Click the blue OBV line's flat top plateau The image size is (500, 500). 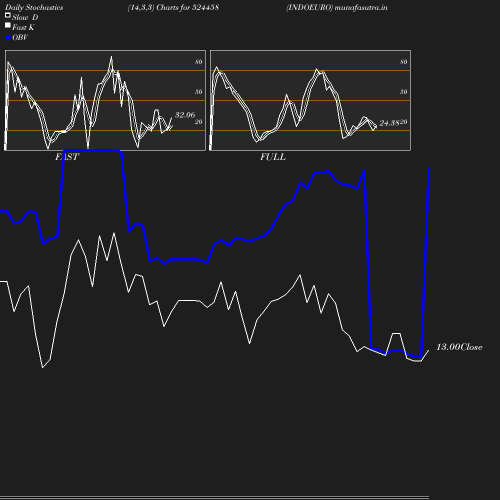coord(92,150)
